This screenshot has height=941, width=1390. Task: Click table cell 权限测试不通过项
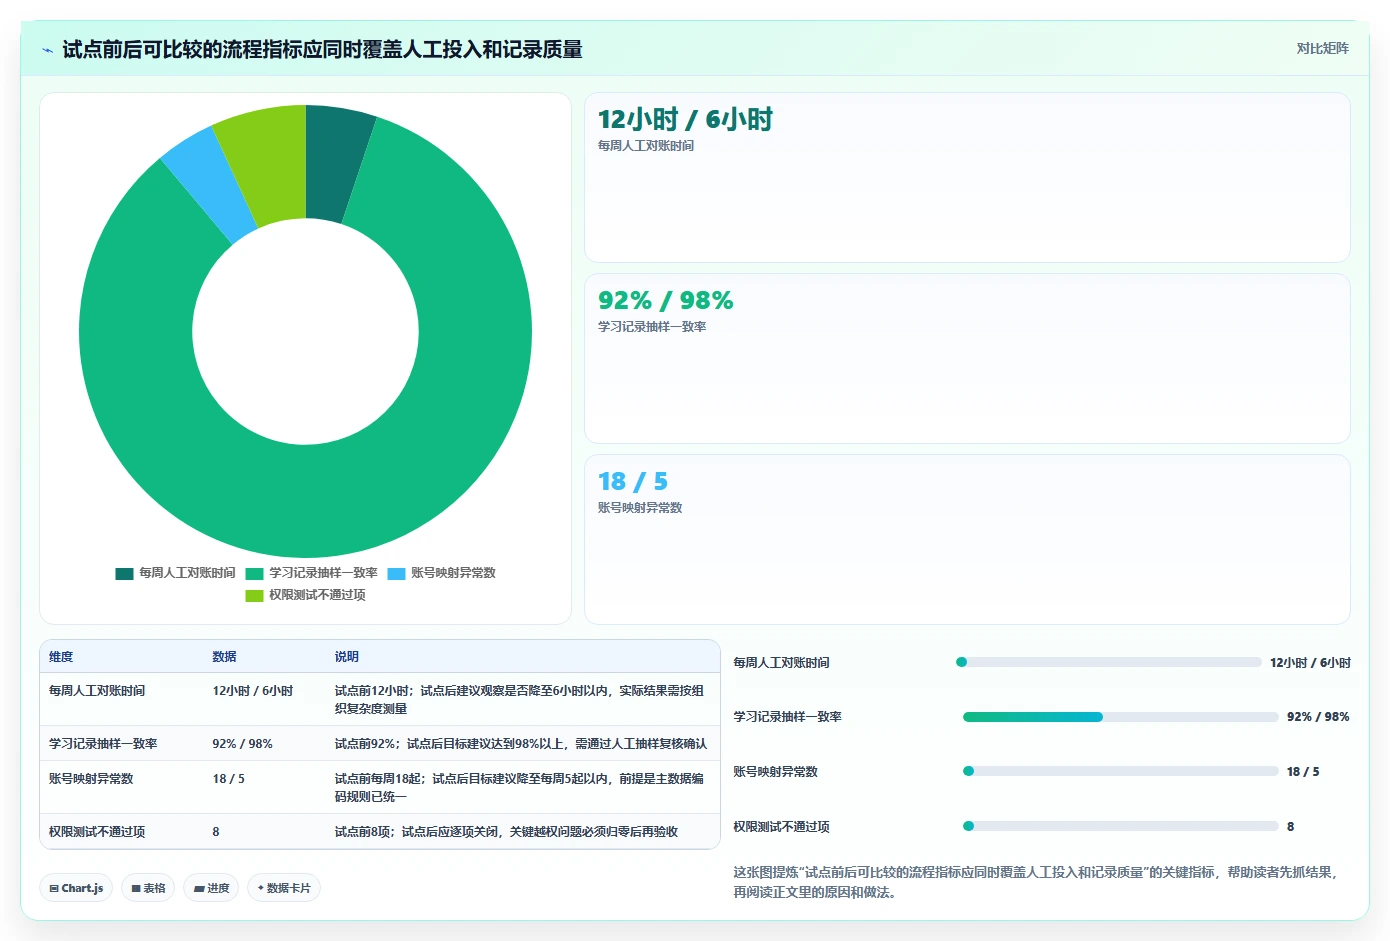click(x=97, y=832)
